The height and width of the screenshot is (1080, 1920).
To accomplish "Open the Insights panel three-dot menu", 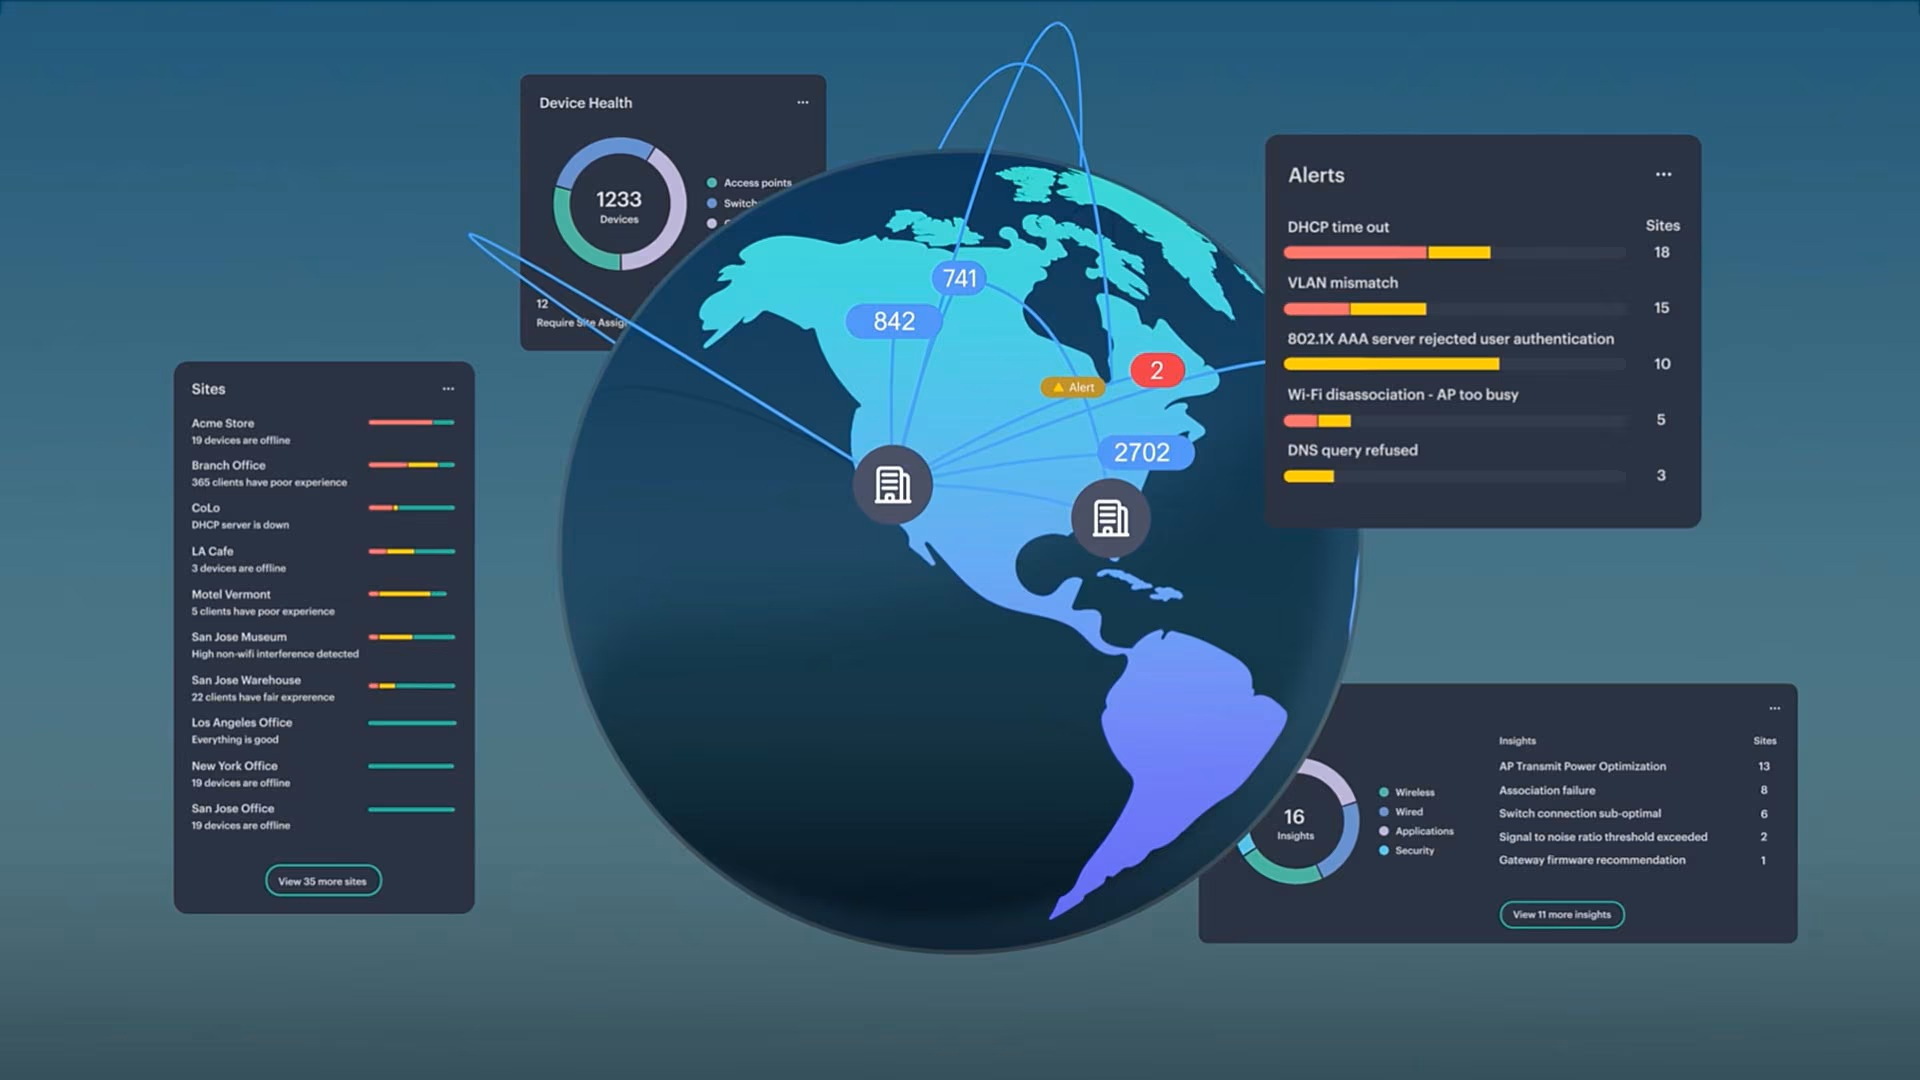I will (x=1774, y=708).
